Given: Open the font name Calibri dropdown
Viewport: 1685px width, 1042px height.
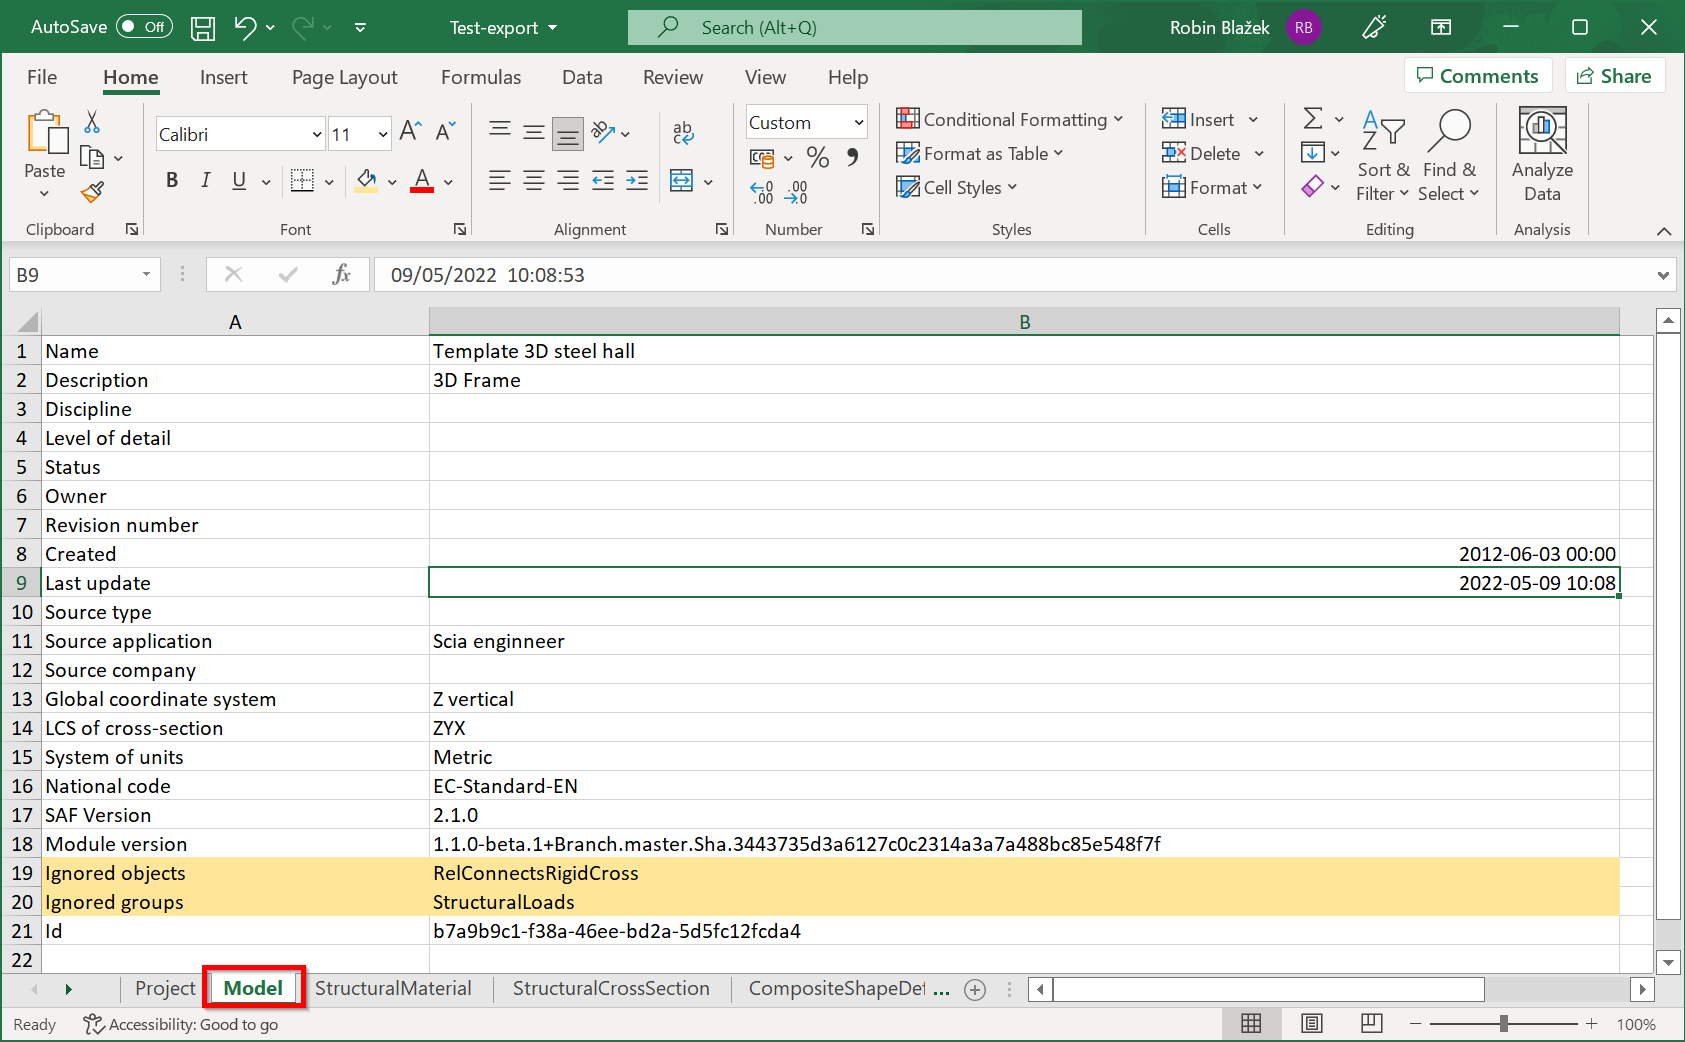Looking at the screenshot, I should click(317, 134).
